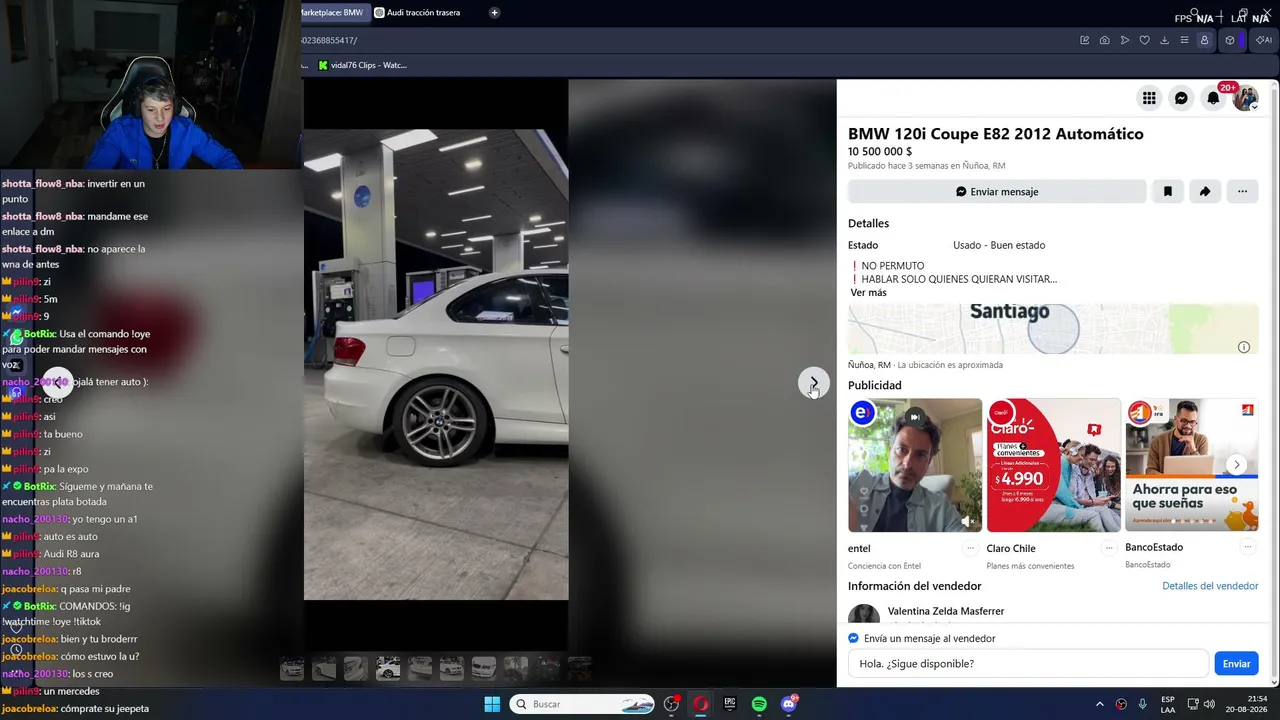Open seller Valentina Zelda Masferrer profile
Image resolution: width=1280 pixels, height=720 pixels.
(x=946, y=611)
